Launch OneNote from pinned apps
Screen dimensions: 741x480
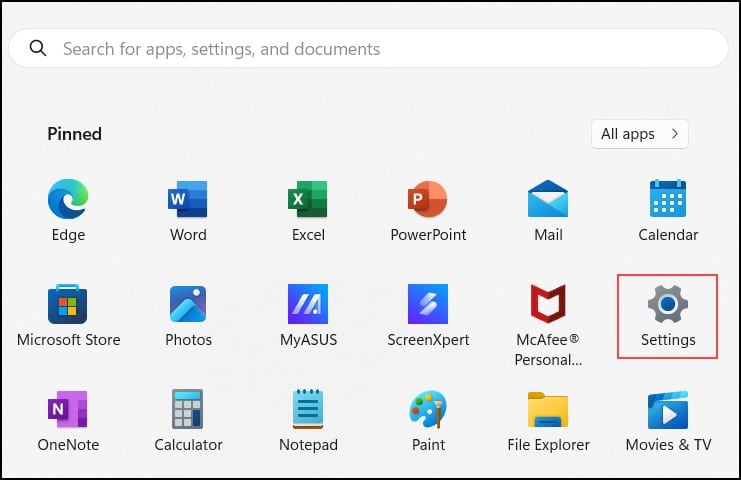coord(68,420)
